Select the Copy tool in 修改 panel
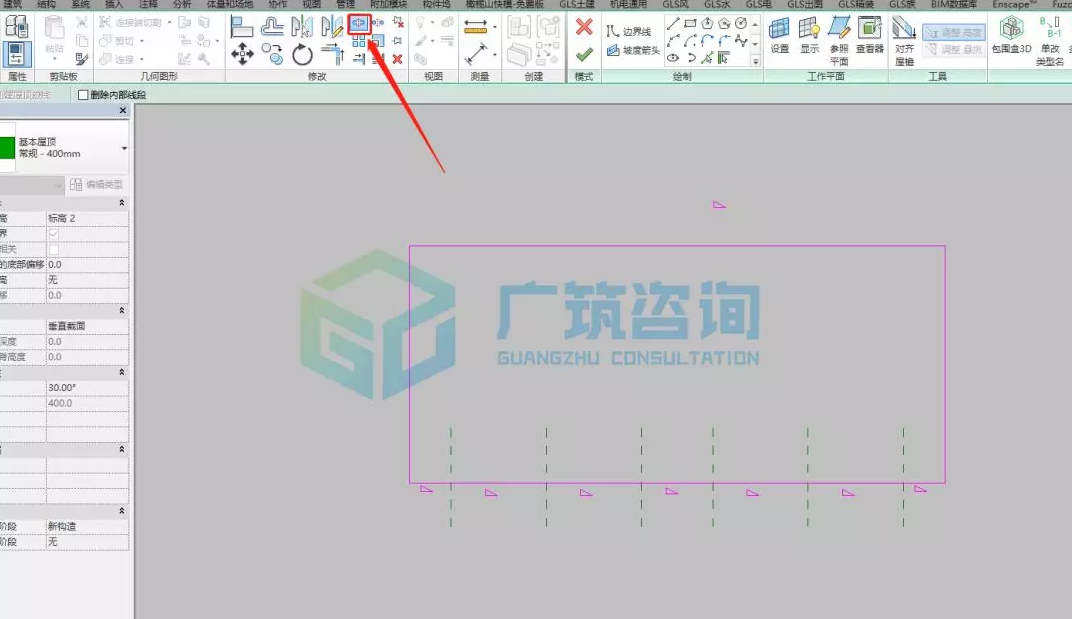The height and width of the screenshot is (619, 1072). tap(272, 54)
